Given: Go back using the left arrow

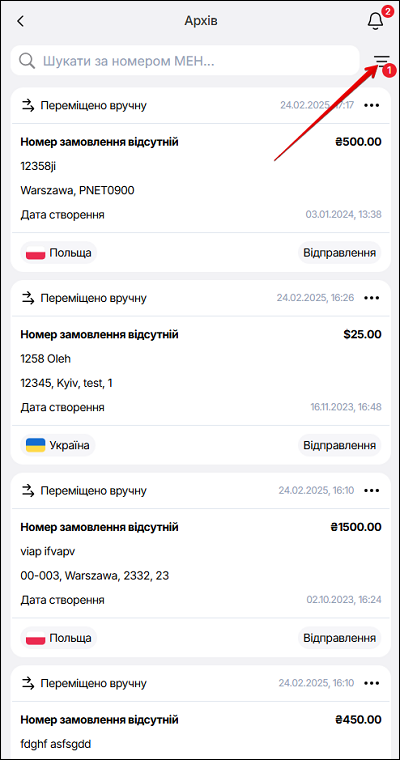Looking at the screenshot, I should click(20, 21).
